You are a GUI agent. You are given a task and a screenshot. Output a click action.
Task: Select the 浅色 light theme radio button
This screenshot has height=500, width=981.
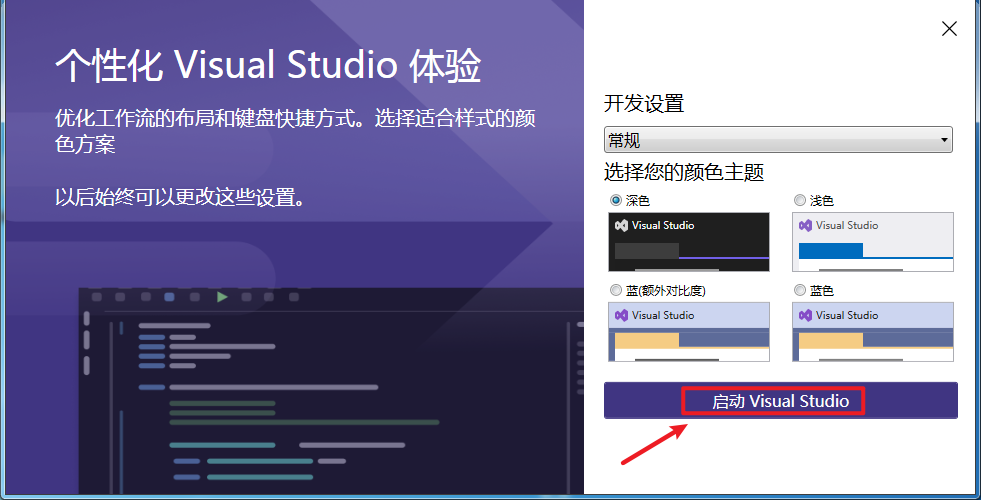coord(800,200)
